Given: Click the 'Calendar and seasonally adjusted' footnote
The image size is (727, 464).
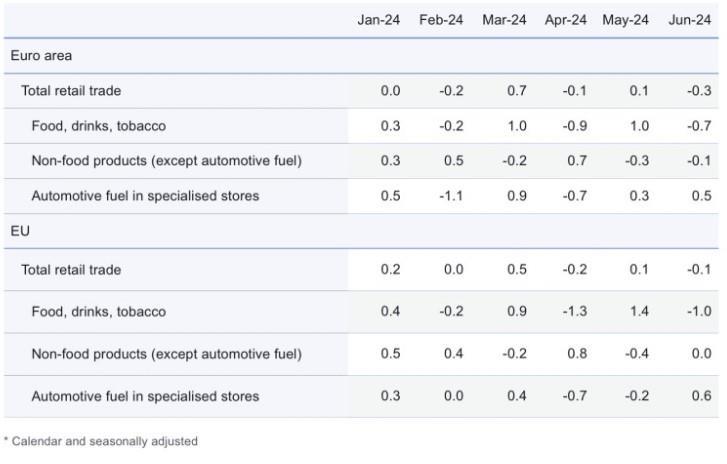Looking at the screenshot, I should 101,441.
